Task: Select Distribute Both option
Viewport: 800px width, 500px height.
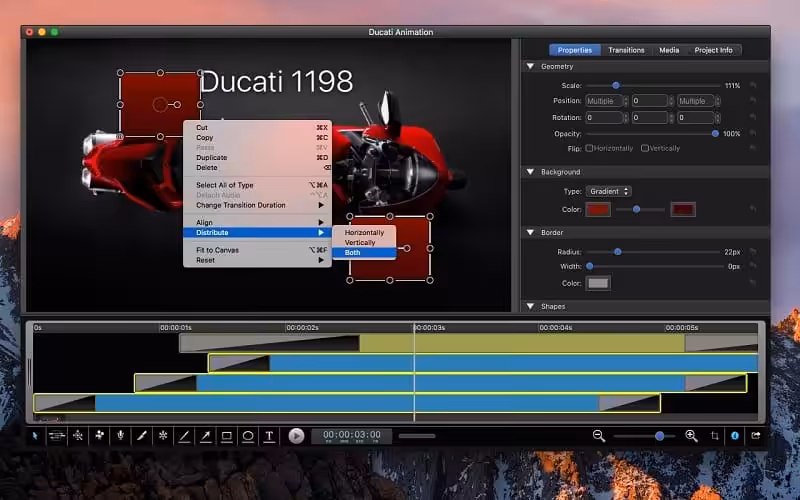Action: [364, 253]
